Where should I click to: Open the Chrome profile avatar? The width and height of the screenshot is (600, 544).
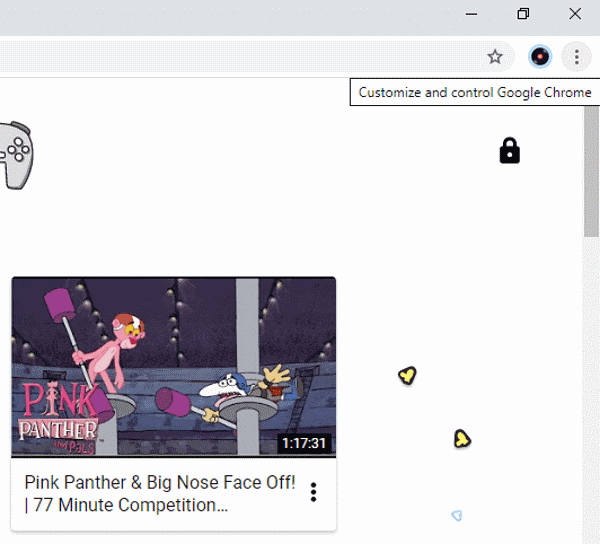click(540, 57)
